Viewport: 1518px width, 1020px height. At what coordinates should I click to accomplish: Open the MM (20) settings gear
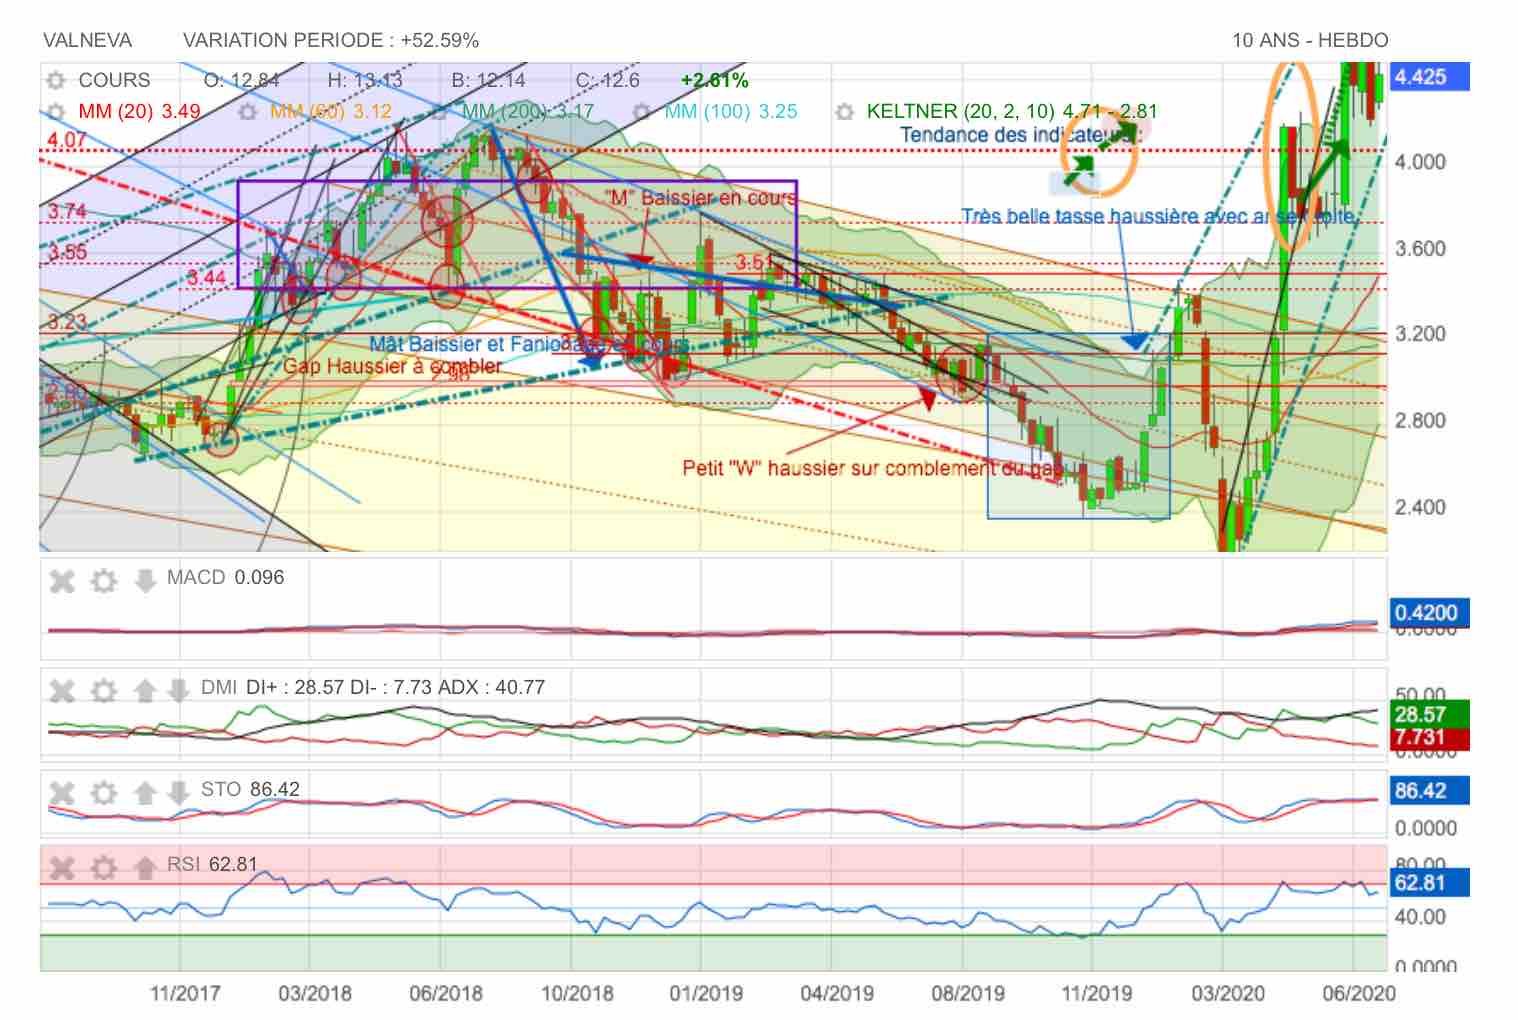56,112
